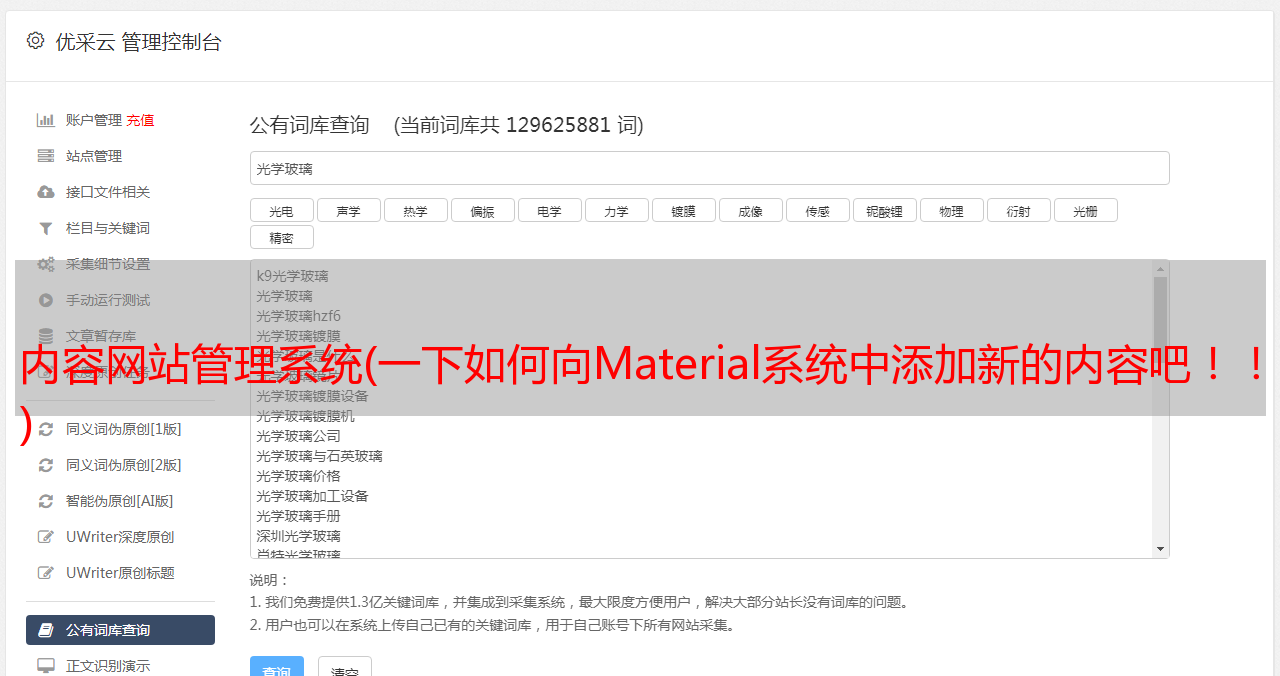Click the 精密 keyword tag button
Image resolution: width=1280 pixels, height=676 pixels.
click(281, 238)
